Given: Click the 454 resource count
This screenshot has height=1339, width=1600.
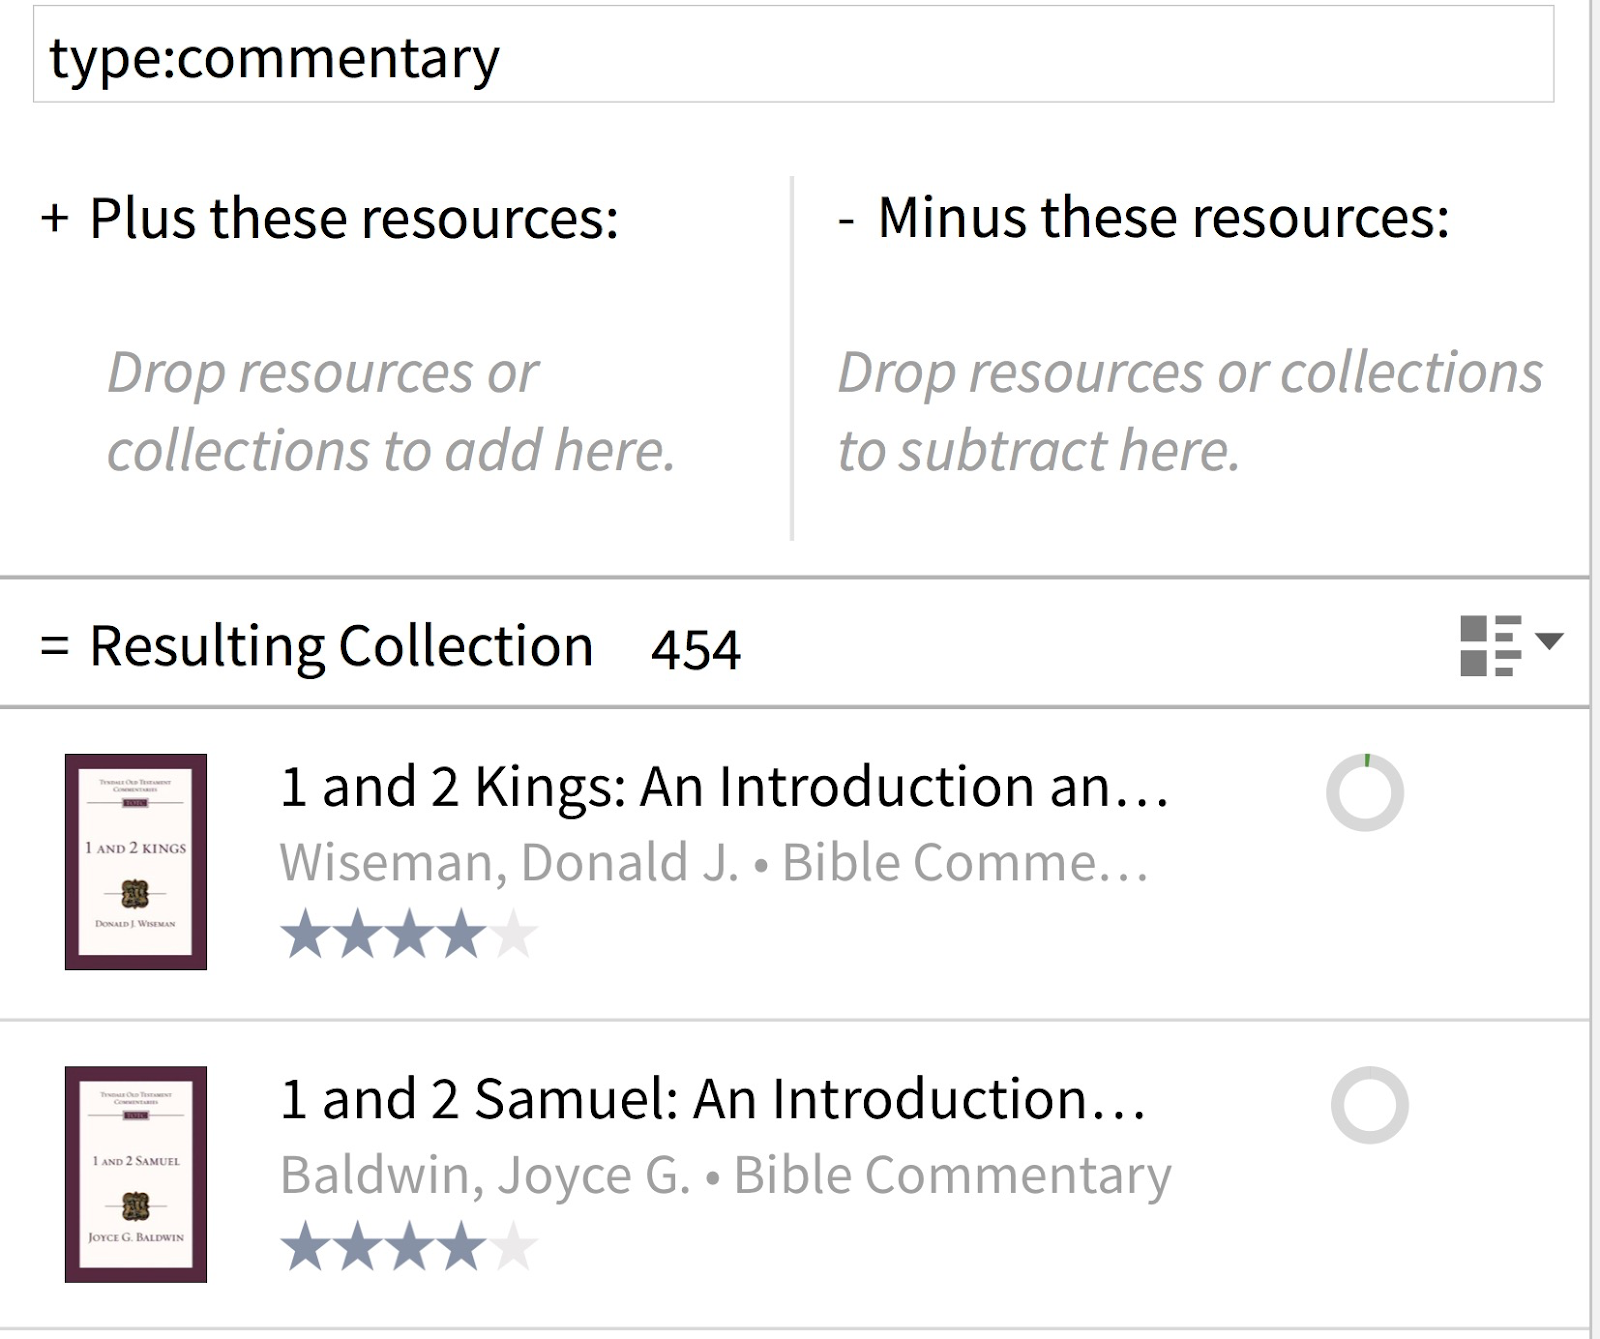Looking at the screenshot, I should [x=696, y=650].
